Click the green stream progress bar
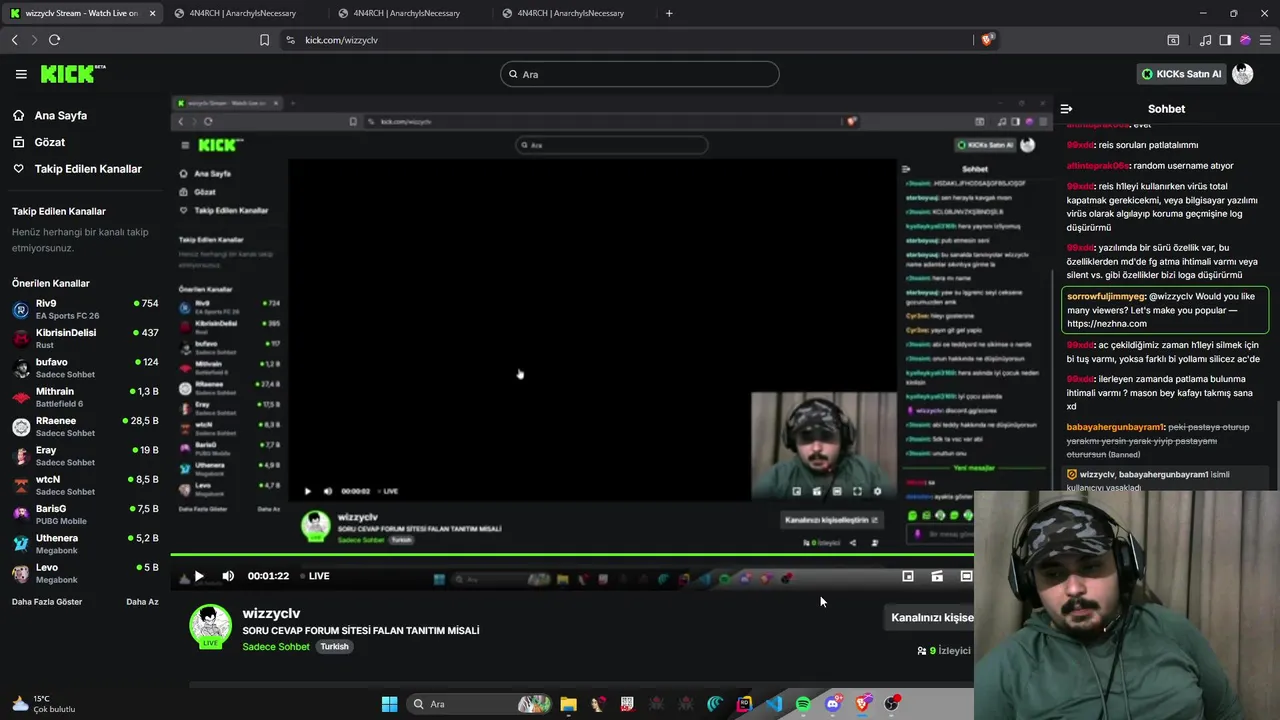The image size is (1280, 720). (x=572, y=554)
